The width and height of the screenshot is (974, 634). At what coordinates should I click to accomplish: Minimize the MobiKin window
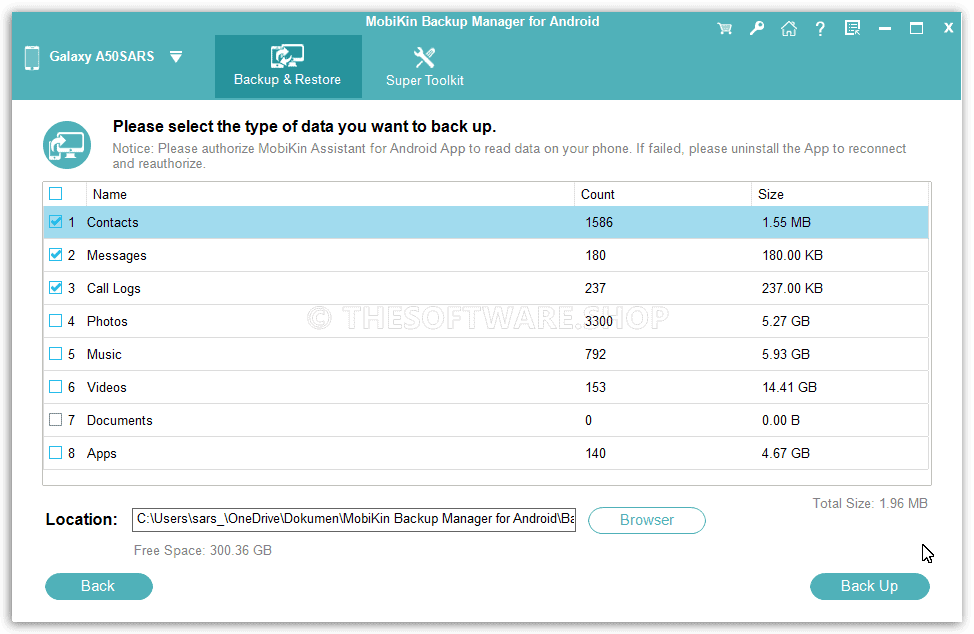pos(885,29)
